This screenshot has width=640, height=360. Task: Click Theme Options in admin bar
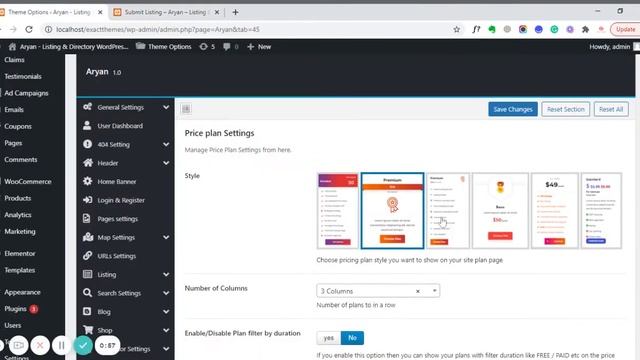coord(164,47)
